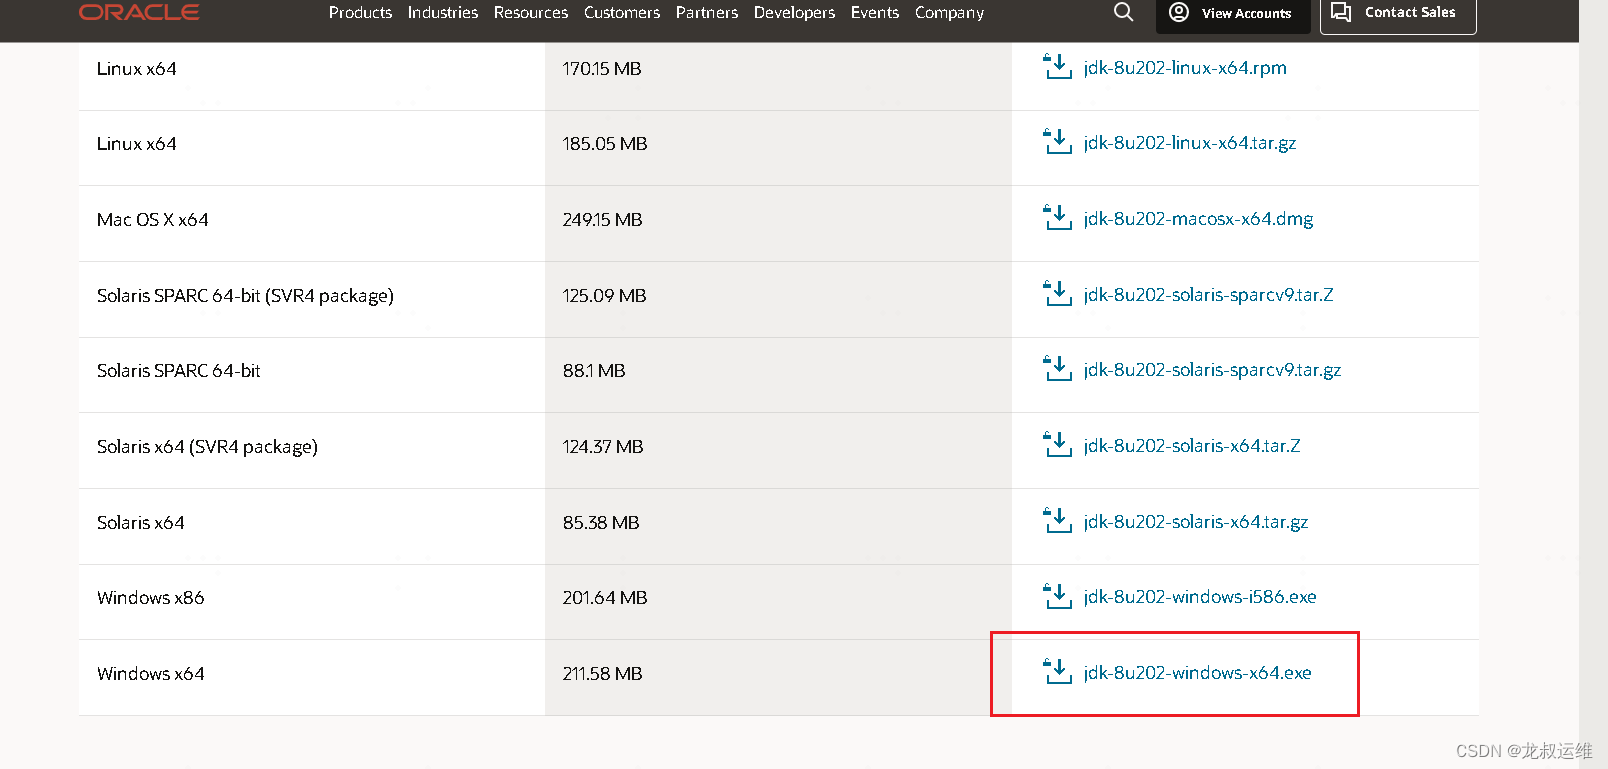The height and width of the screenshot is (769, 1608).
Task: Click download icon for jdk-8u202-windows-i586.exe
Action: [1057, 596]
